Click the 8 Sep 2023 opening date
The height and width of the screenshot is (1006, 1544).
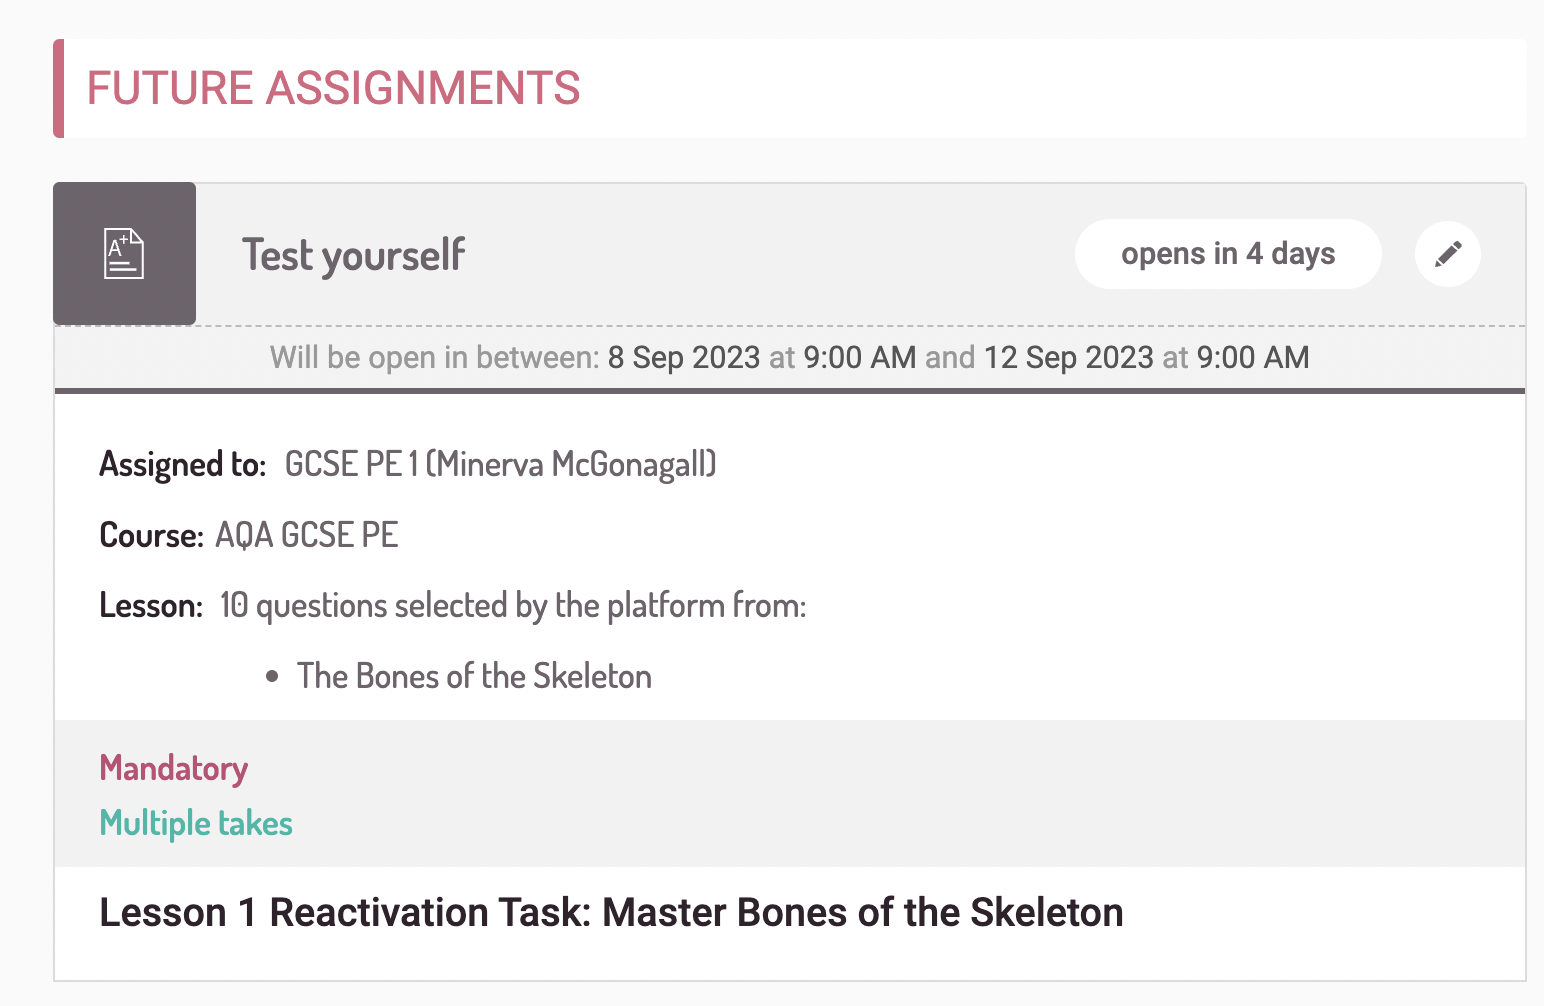click(683, 358)
